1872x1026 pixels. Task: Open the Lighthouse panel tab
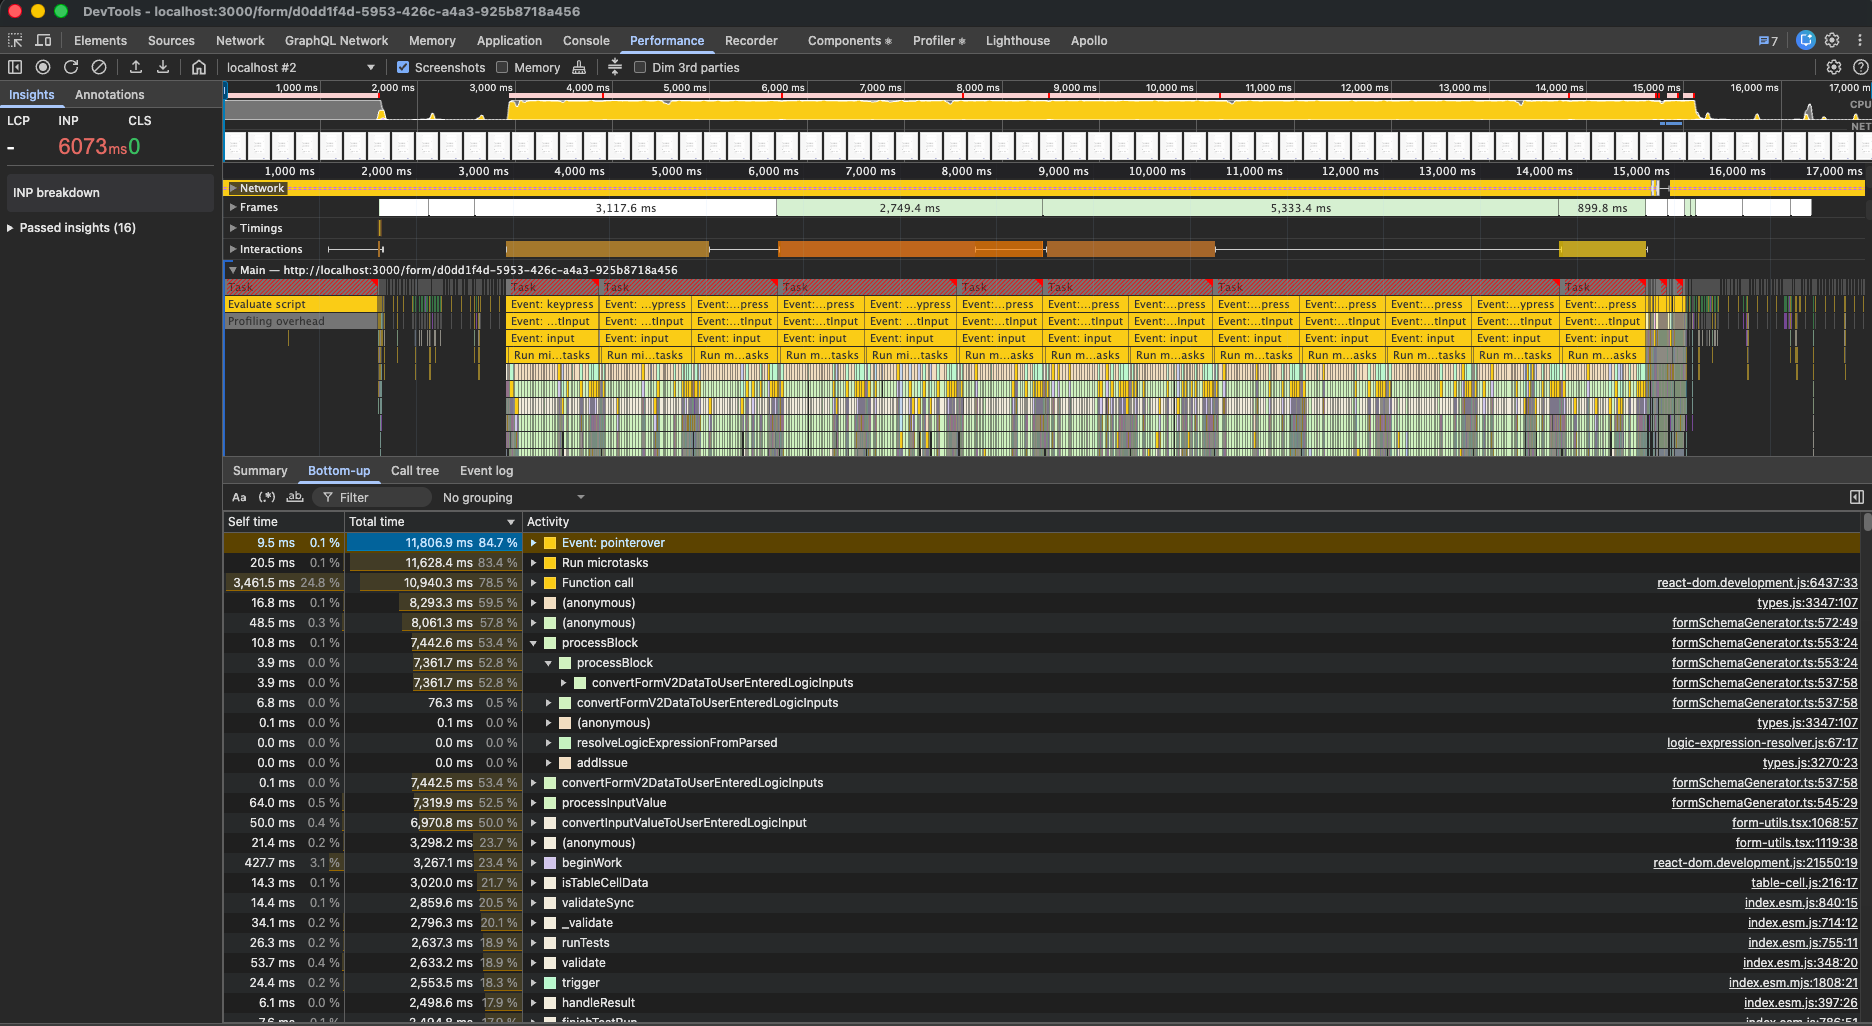(1017, 41)
